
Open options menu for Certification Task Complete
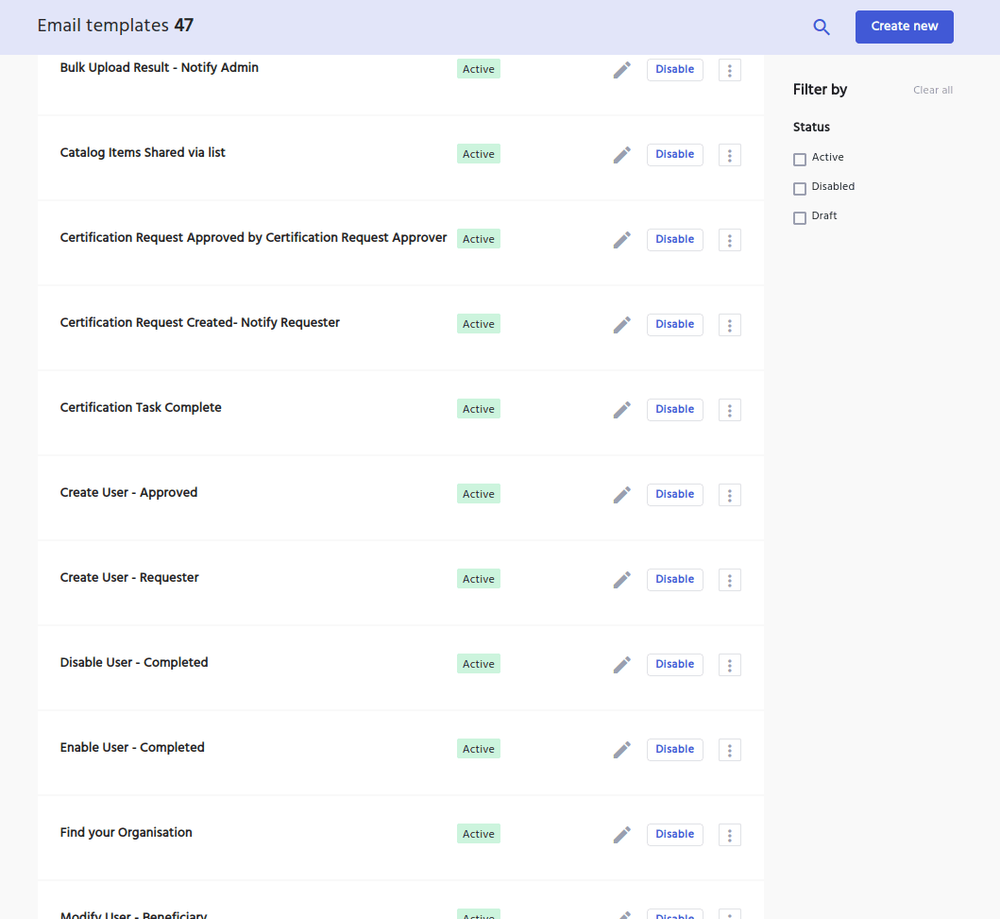tap(729, 409)
